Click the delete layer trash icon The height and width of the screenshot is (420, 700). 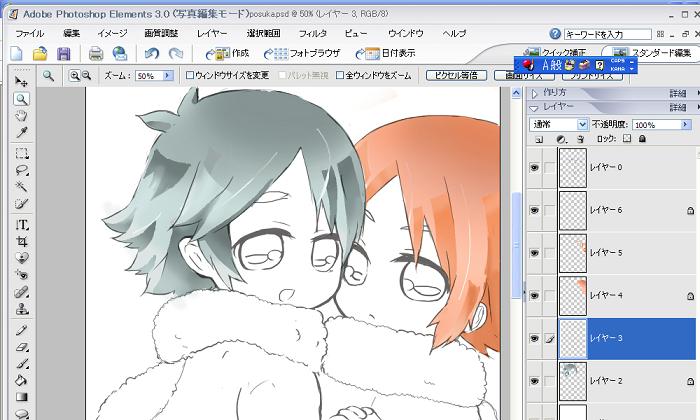(x=580, y=139)
